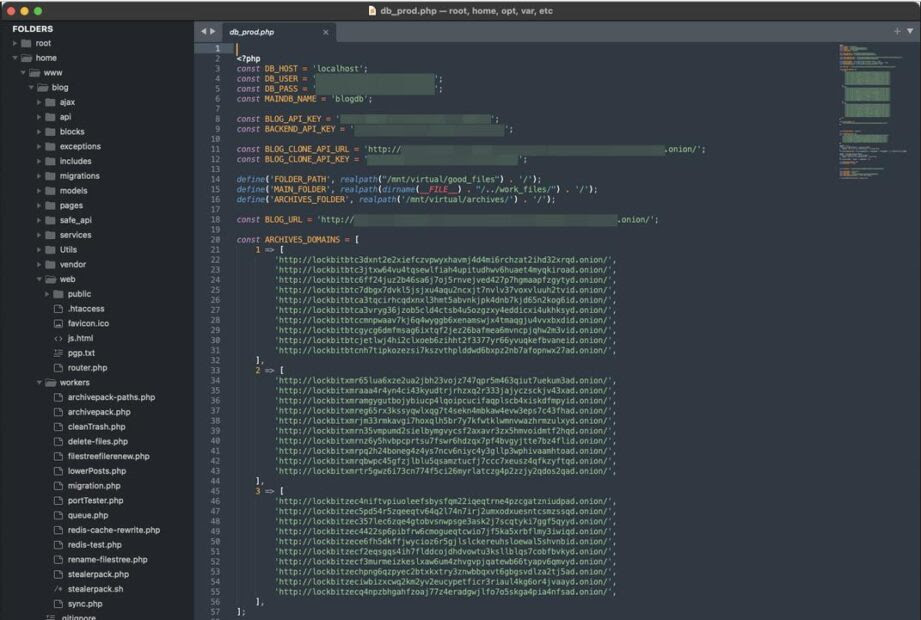The width and height of the screenshot is (921, 620).
Task: Click the includes folder icon
Action: pyautogui.click(x=51, y=161)
